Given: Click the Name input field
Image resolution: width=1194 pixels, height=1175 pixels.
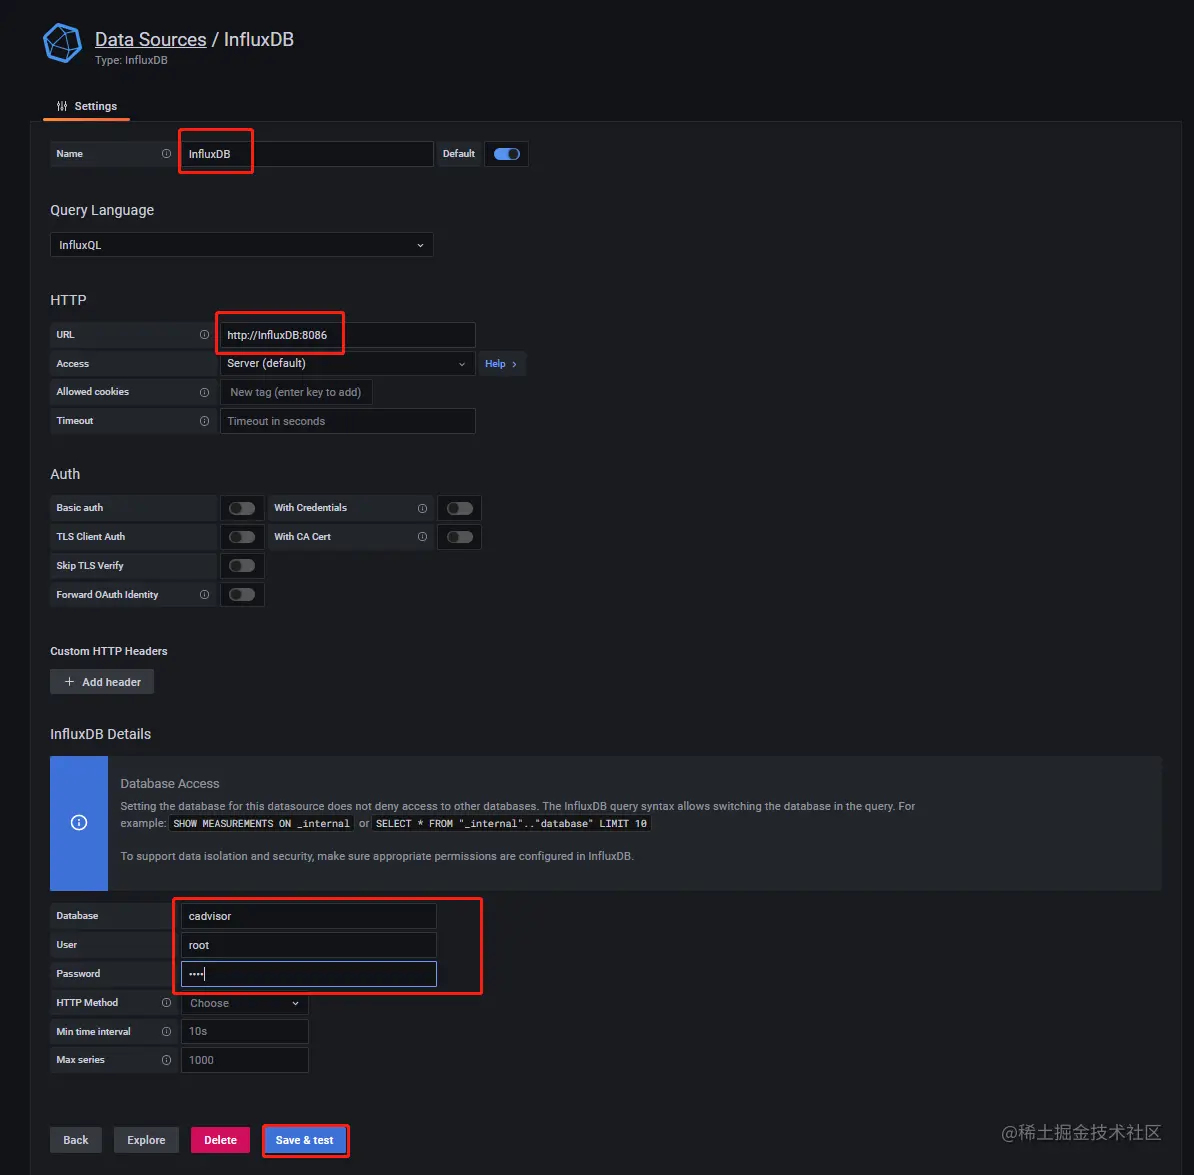Looking at the screenshot, I should point(307,154).
